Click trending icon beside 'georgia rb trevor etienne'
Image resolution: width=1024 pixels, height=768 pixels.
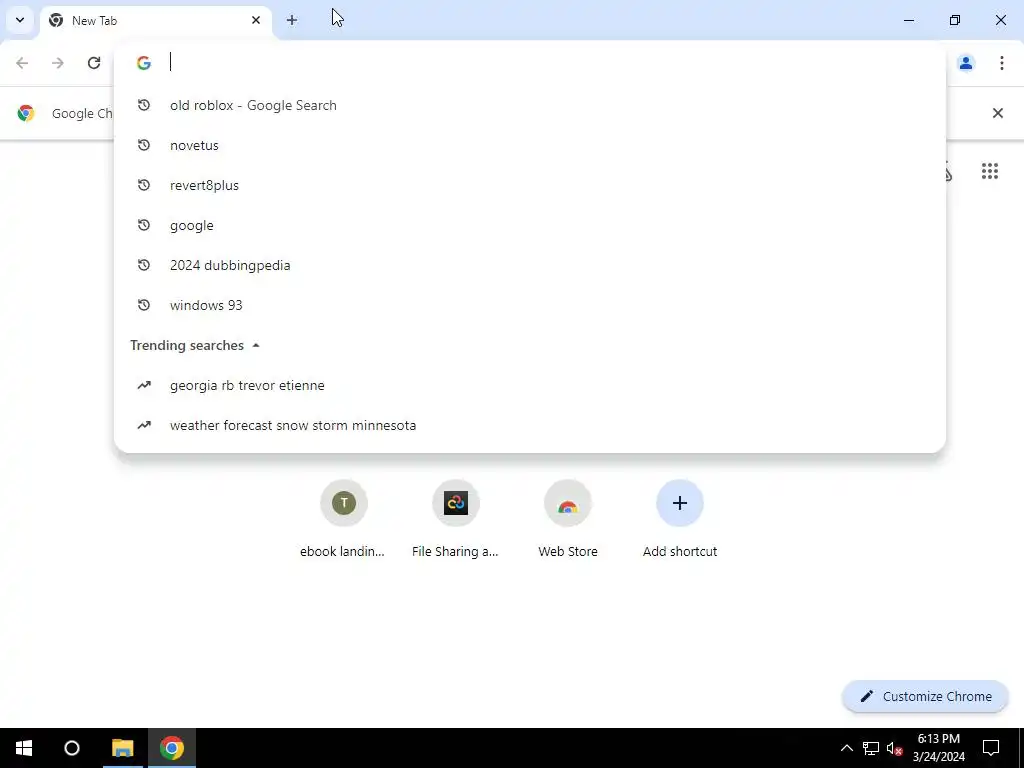144,385
